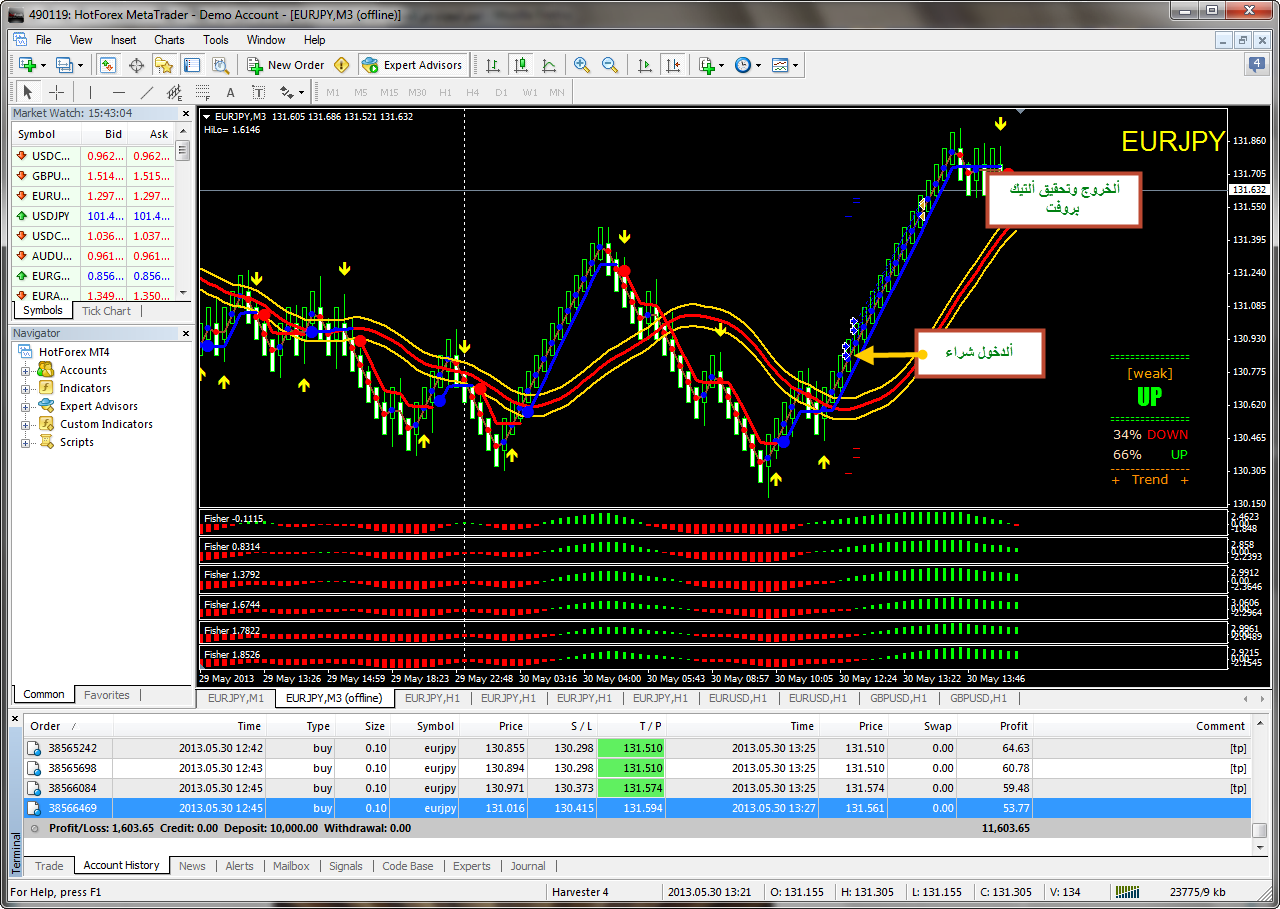This screenshot has height=909, width=1280.
Task: Open the EURJPY,M1 chart tab
Action: point(236,698)
